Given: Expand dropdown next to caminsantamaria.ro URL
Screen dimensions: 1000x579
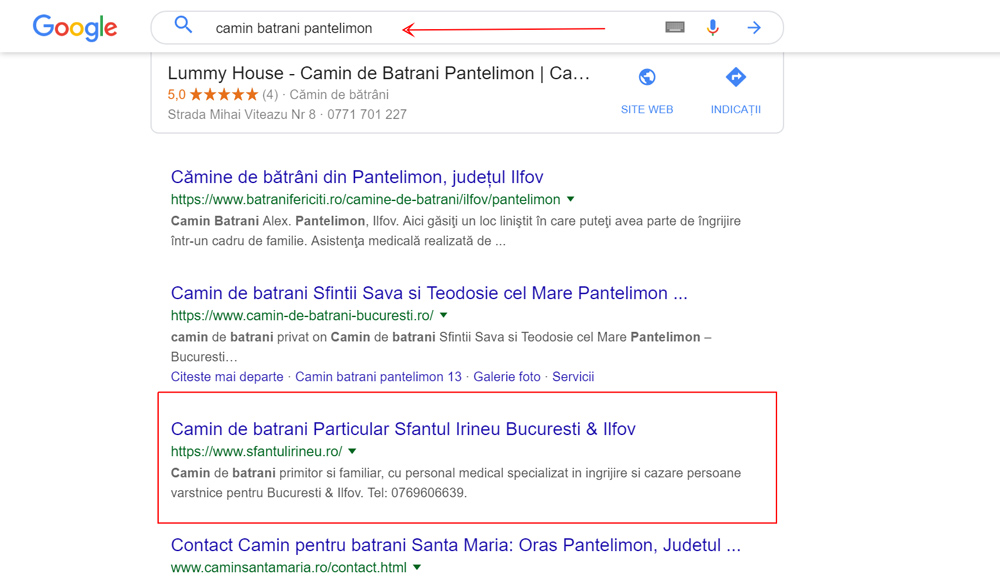Looking at the screenshot, I should point(417,567).
